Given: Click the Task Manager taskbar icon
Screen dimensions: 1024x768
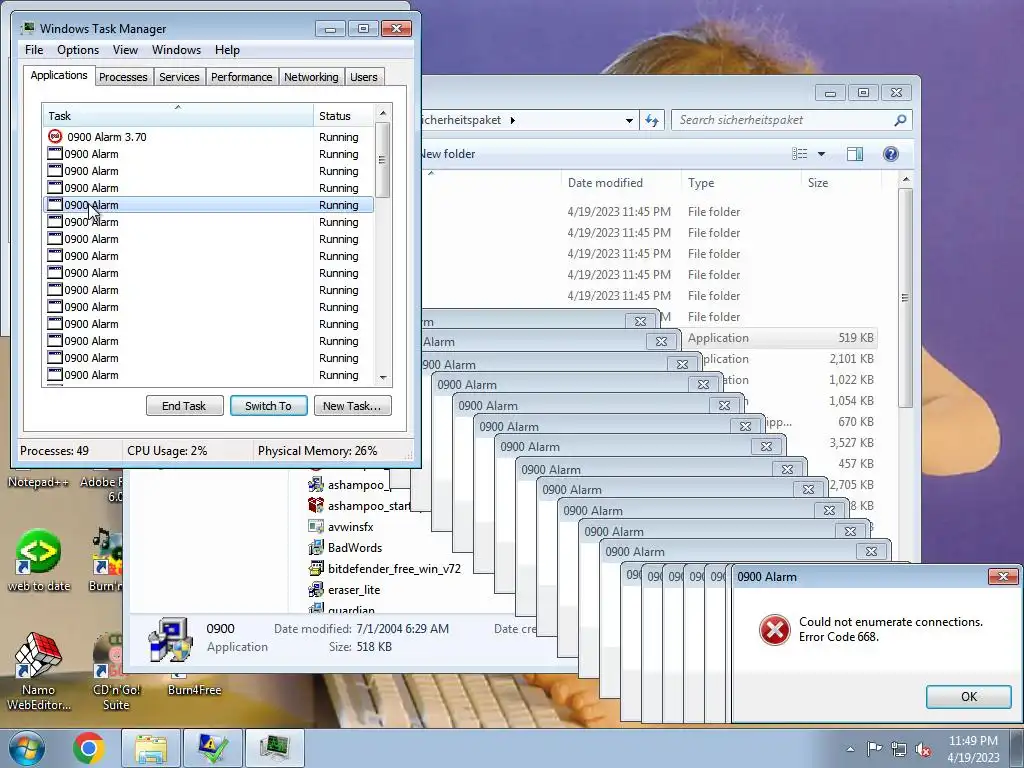Looking at the screenshot, I should [x=275, y=748].
